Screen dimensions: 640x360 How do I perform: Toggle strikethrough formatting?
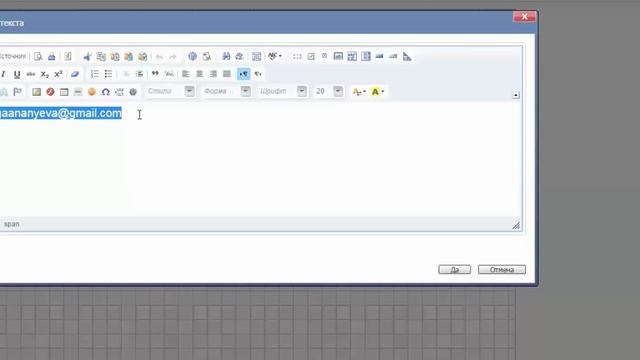pyautogui.click(x=31, y=74)
